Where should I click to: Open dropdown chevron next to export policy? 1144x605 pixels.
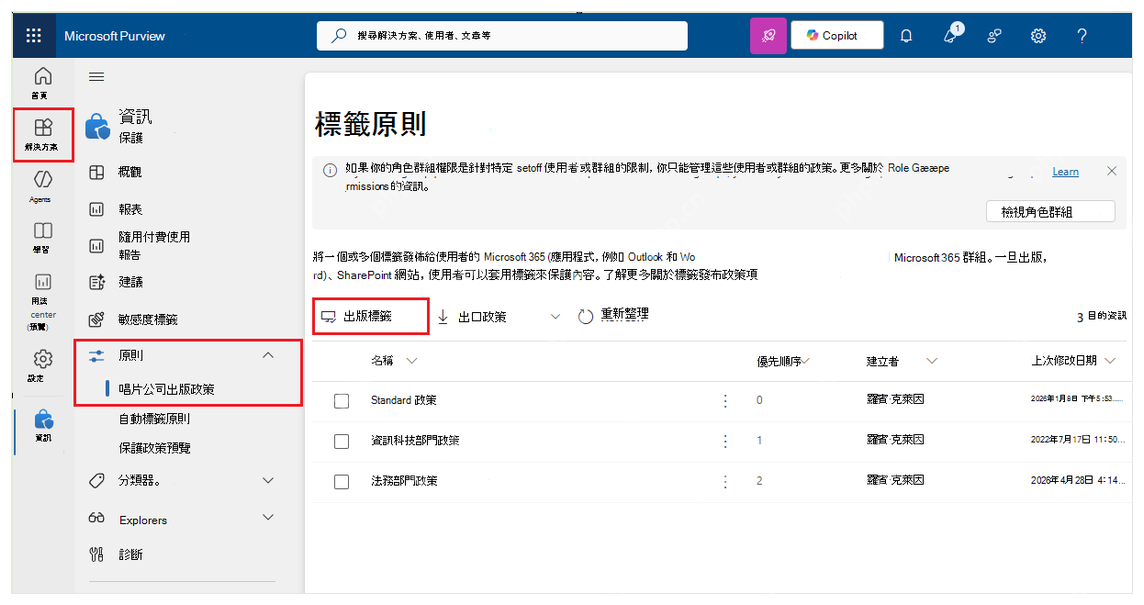pyautogui.click(x=555, y=317)
